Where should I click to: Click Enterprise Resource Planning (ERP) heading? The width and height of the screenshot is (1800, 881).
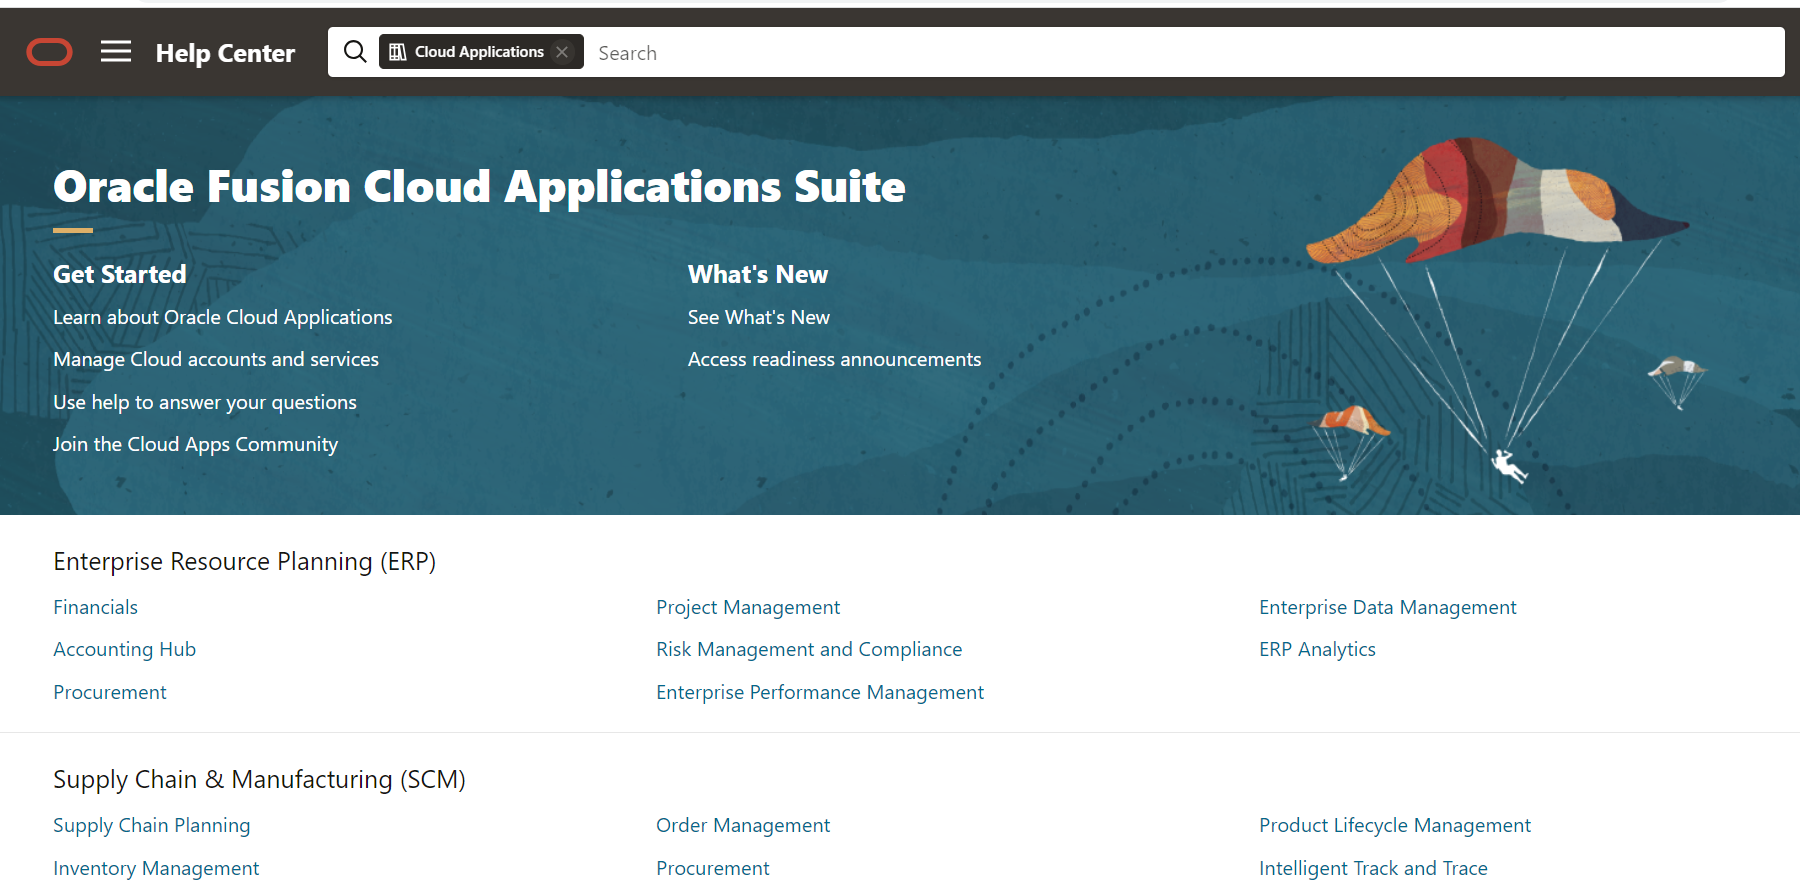point(245,561)
